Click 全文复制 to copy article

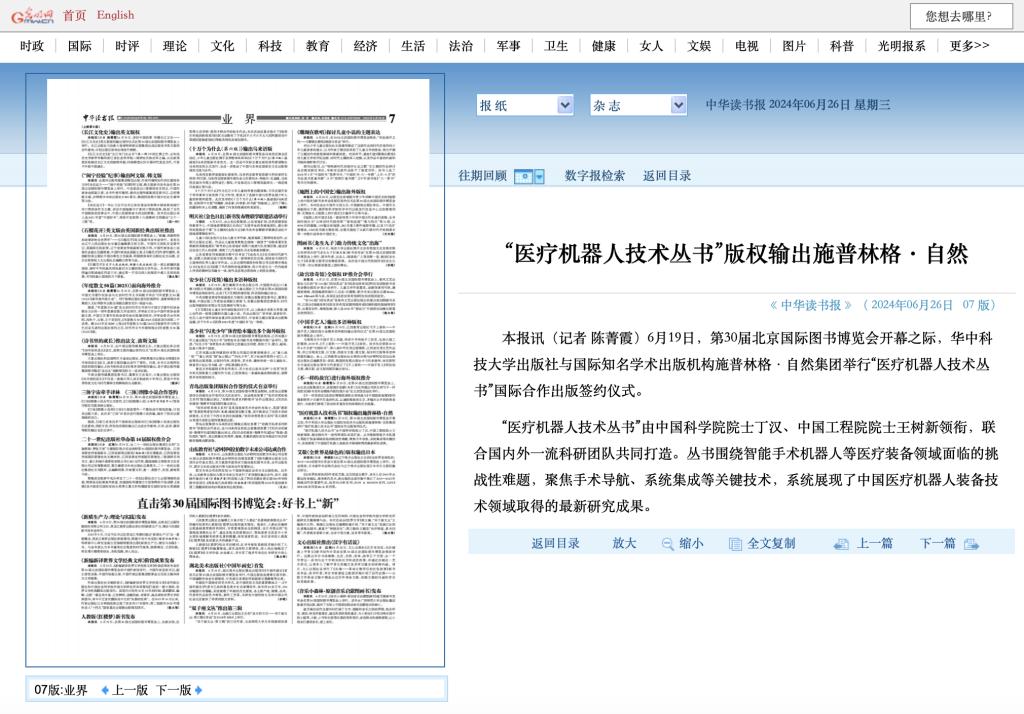coord(771,544)
